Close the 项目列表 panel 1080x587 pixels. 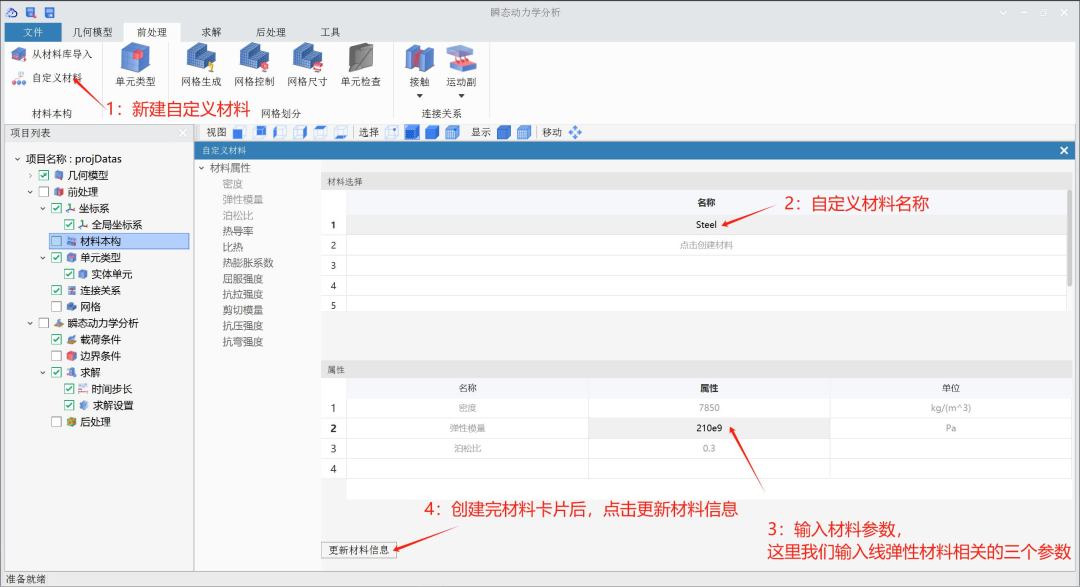[x=183, y=133]
